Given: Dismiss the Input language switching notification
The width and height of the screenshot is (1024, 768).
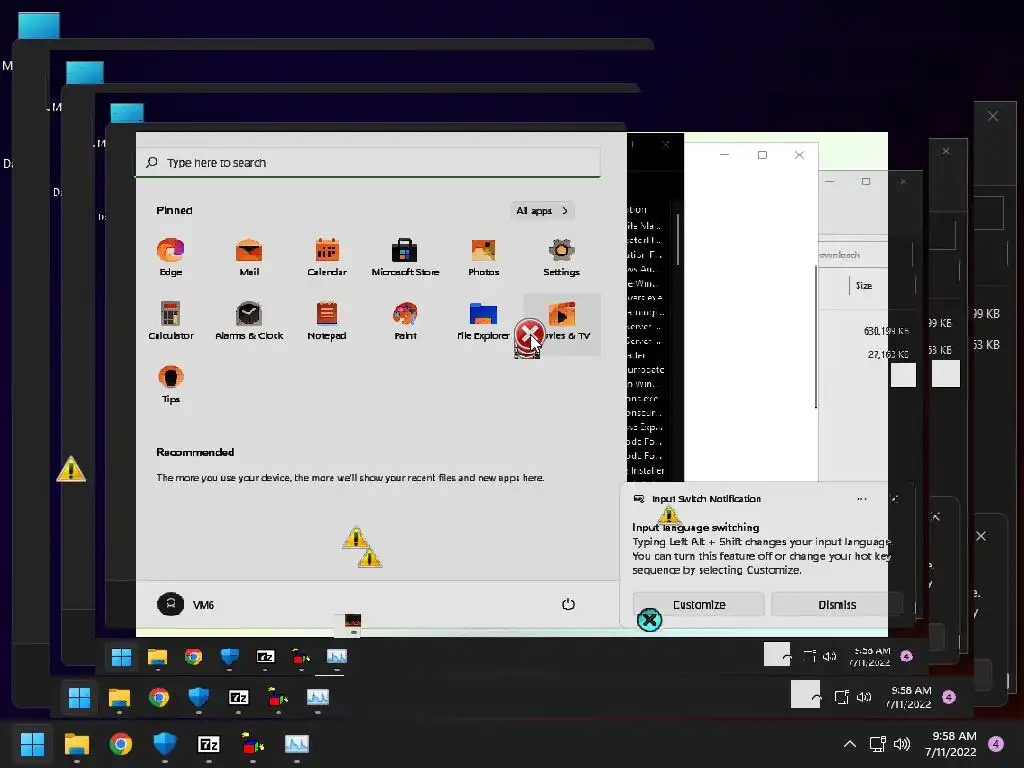Looking at the screenshot, I should (837, 605).
